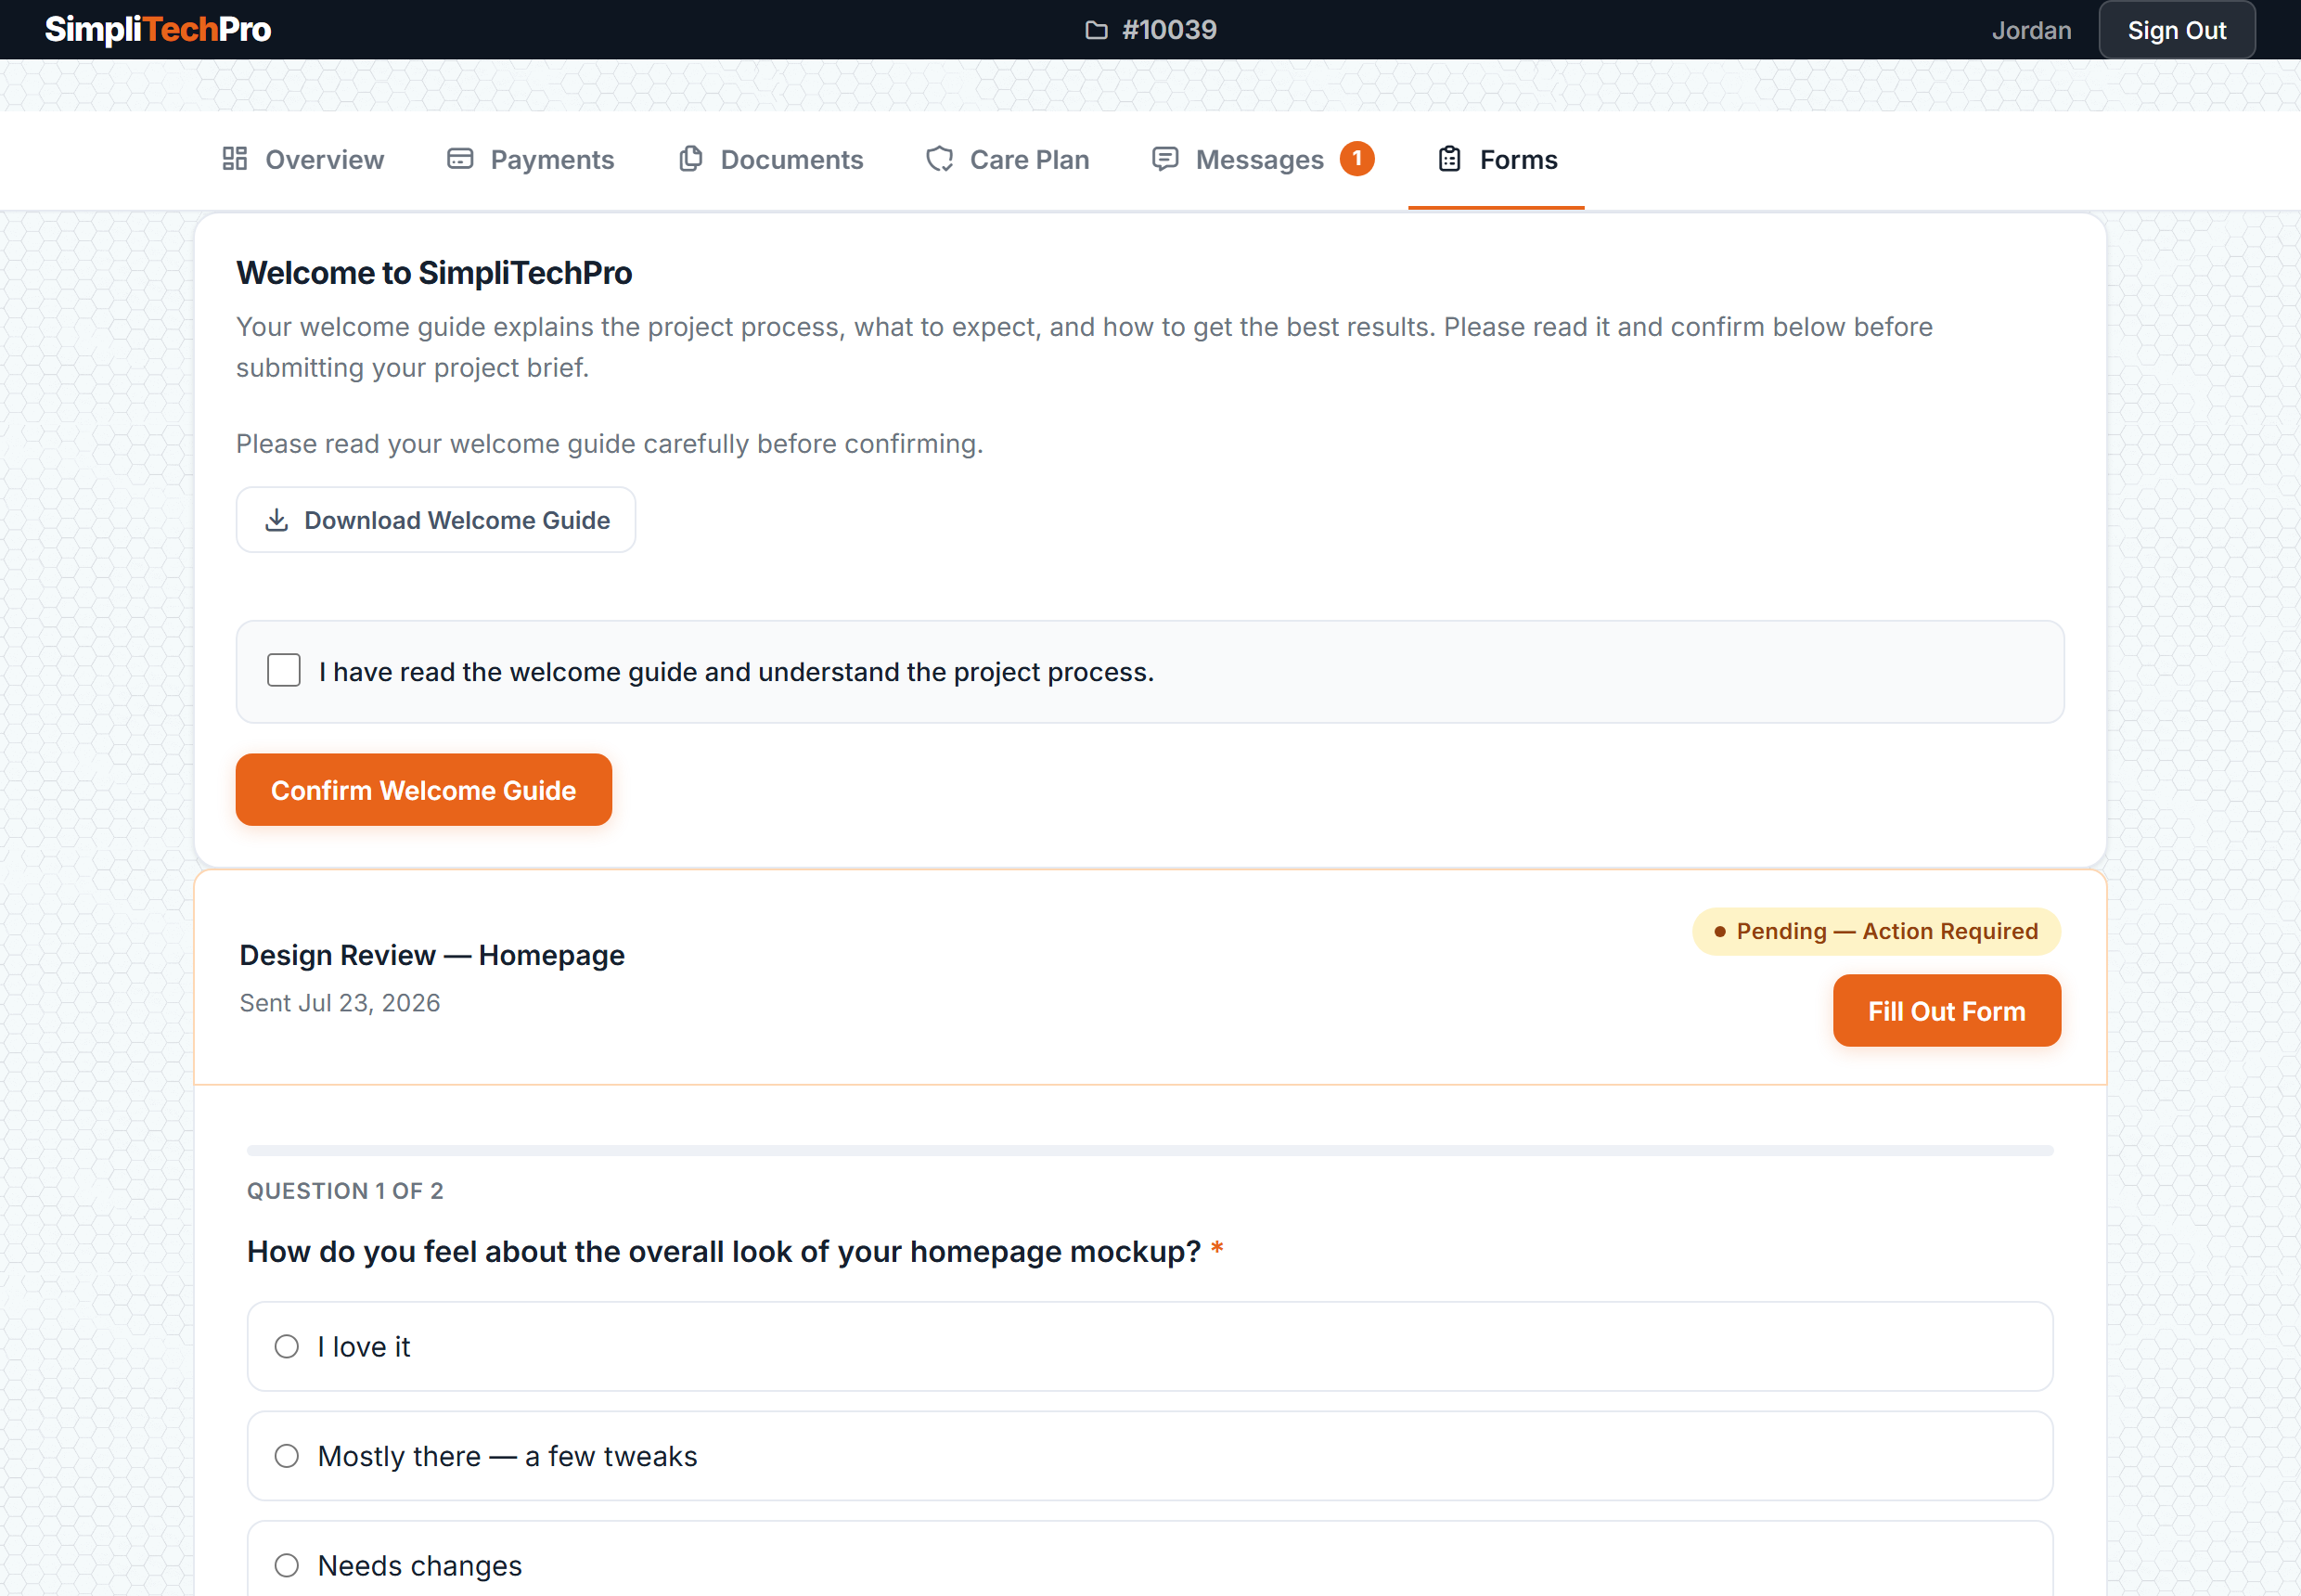Click the project number #10039
The image size is (2301, 1596).
pyautogui.click(x=1169, y=30)
